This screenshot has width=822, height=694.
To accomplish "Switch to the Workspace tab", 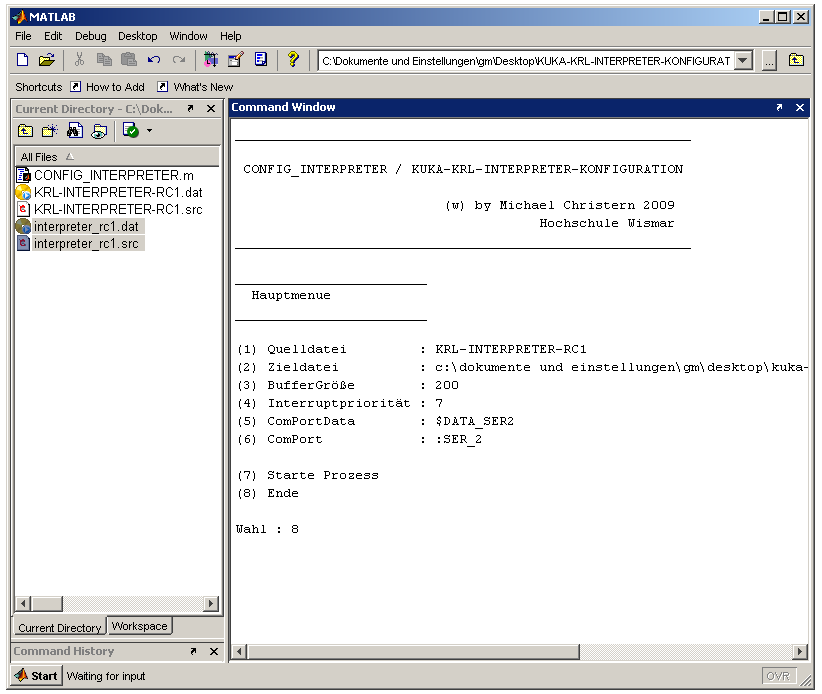I will (139, 626).
